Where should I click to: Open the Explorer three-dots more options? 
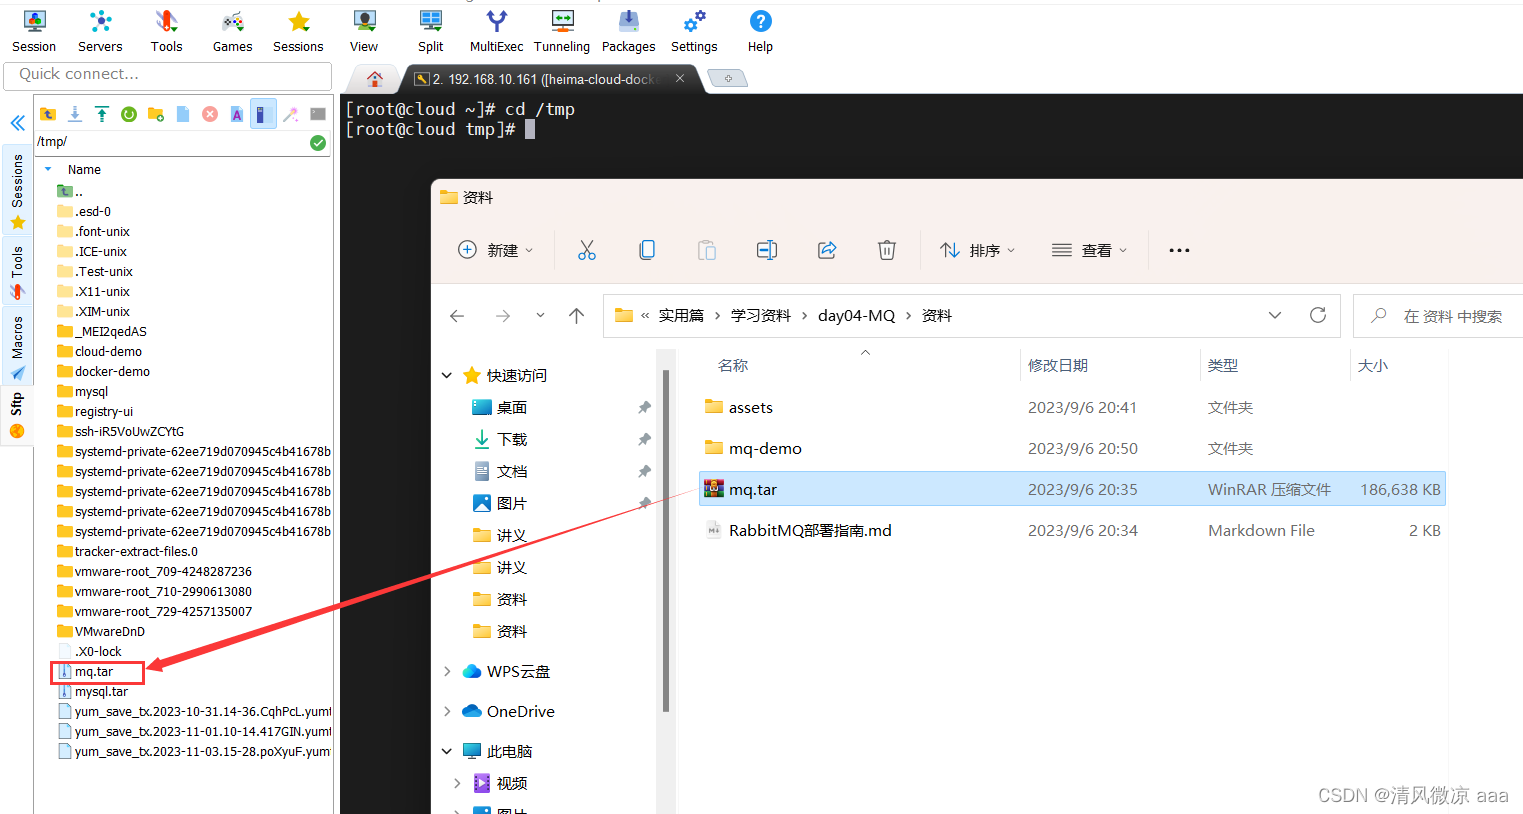point(1179,250)
